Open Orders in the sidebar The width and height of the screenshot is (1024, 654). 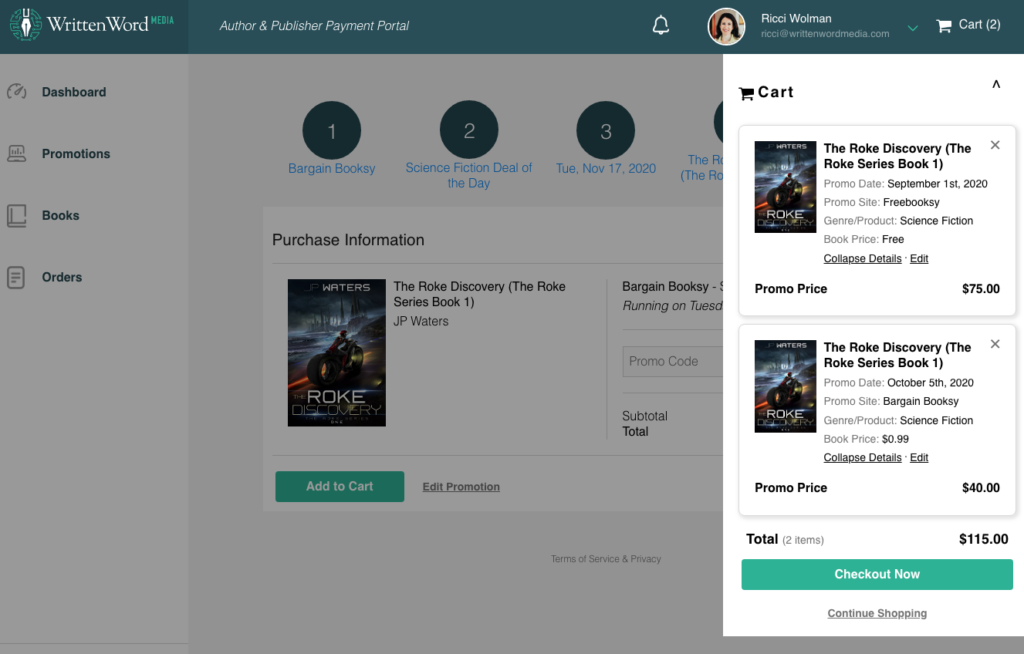(x=62, y=277)
